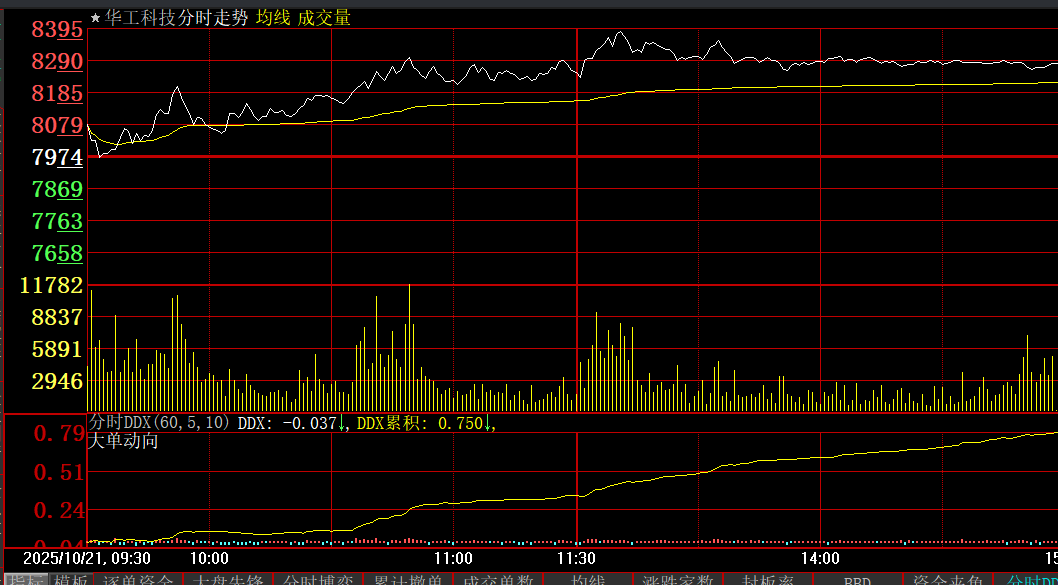Click the 0.24 DDX axis label
Screen dimensions: 1058x585
(x=59, y=511)
